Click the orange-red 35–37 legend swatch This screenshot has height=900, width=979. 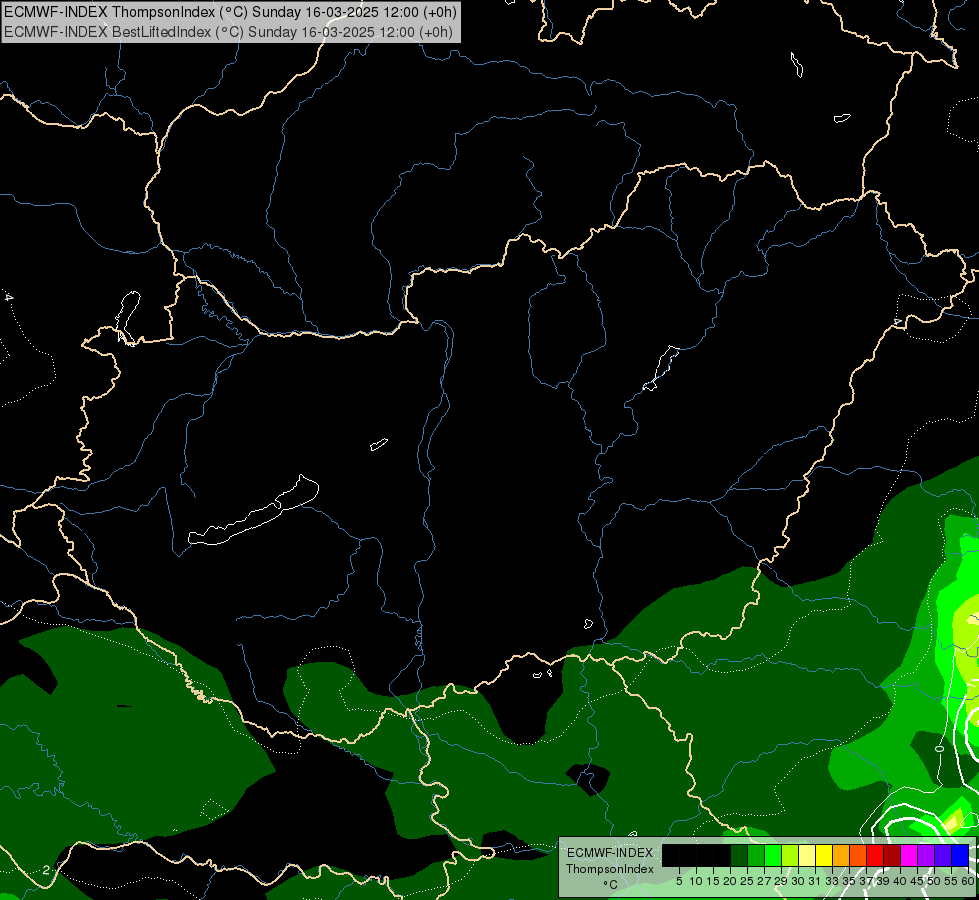point(858,856)
